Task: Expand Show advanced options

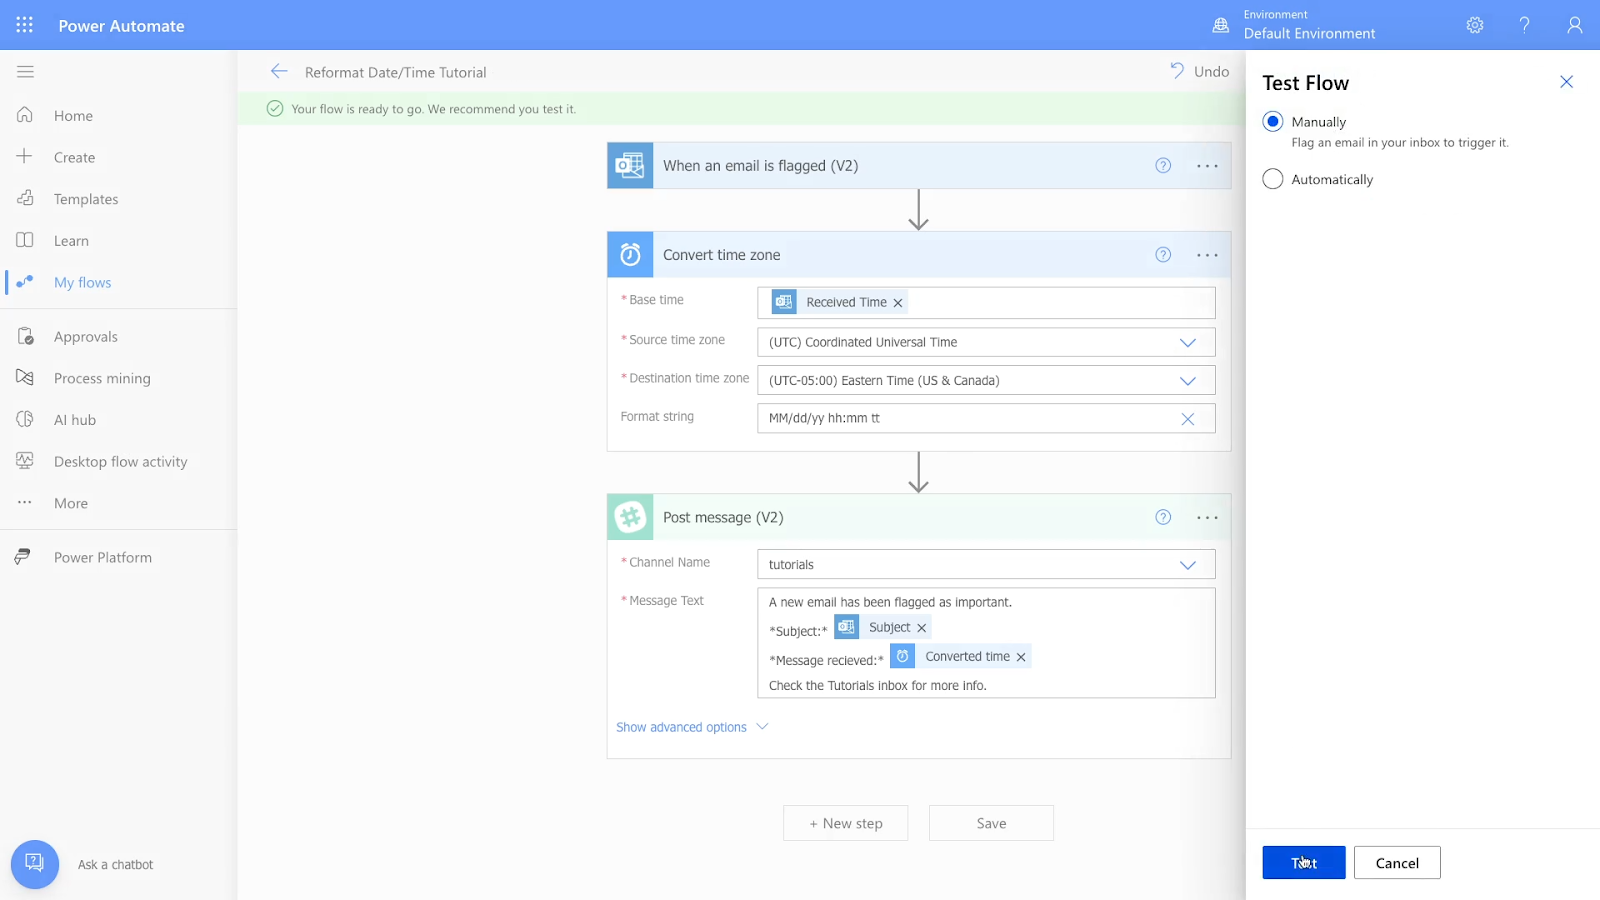Action: (x=692, y=727)
